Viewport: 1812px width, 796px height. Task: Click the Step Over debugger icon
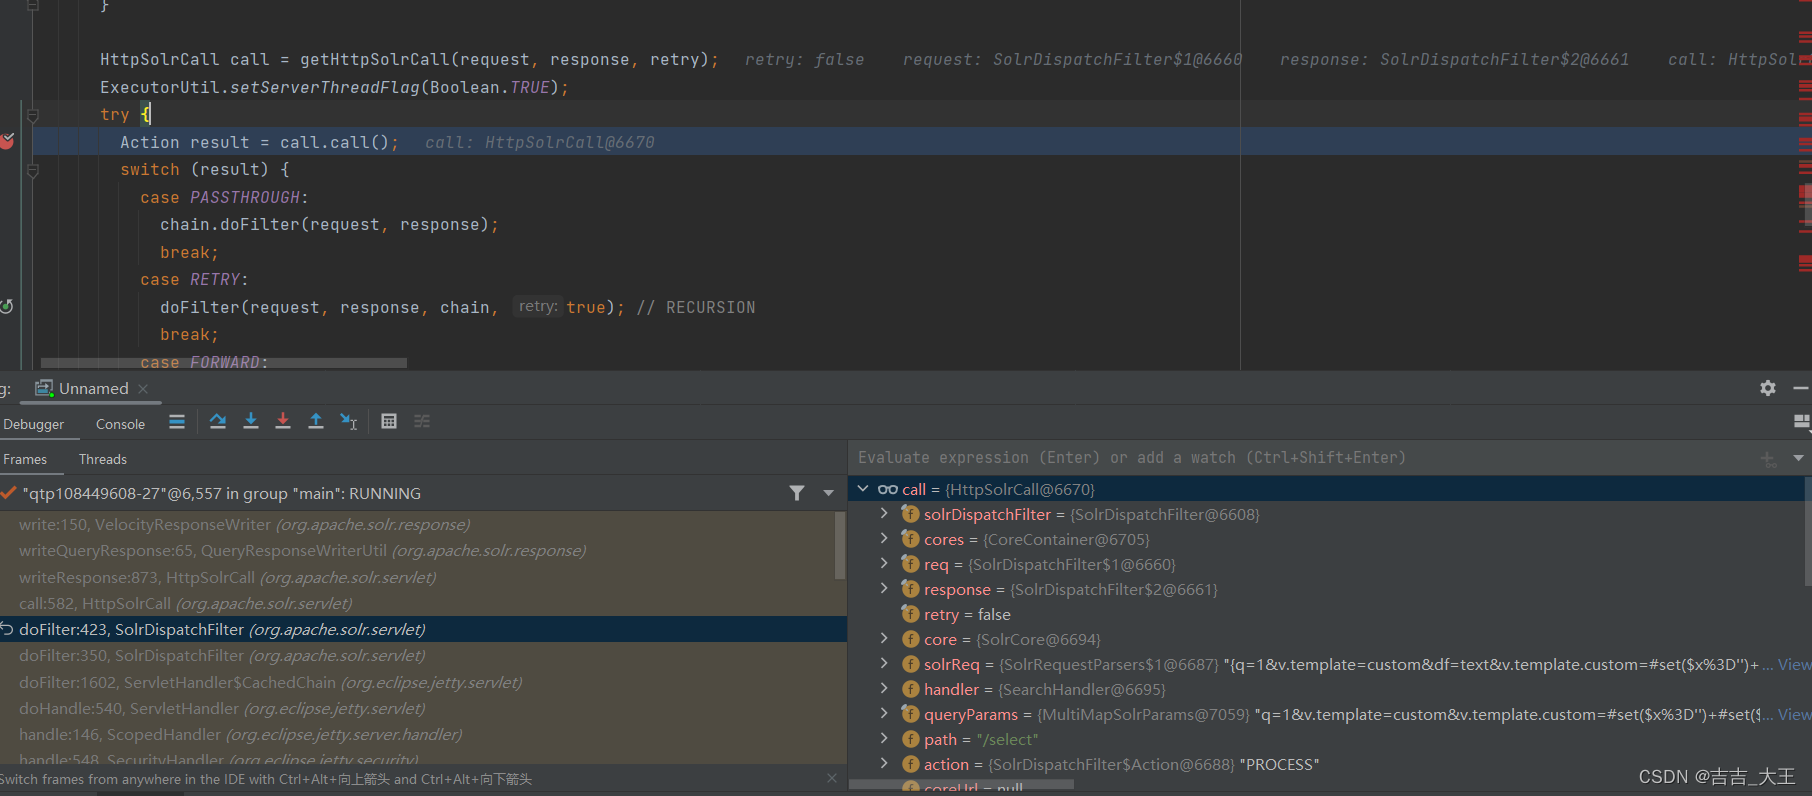tap(217, 422)
